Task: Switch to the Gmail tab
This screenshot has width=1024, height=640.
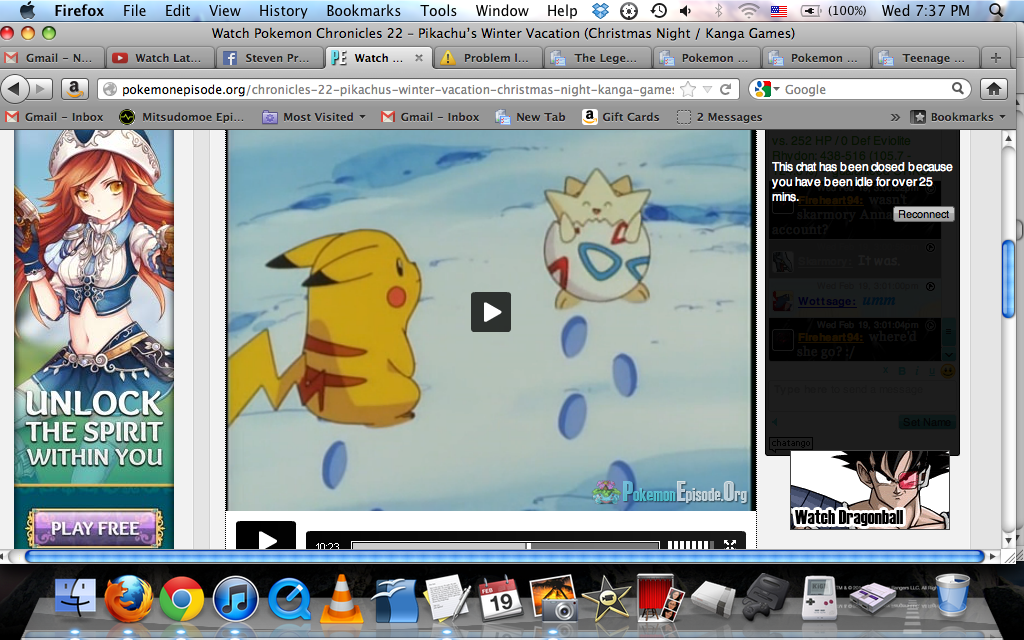Action: coord(52,57)
